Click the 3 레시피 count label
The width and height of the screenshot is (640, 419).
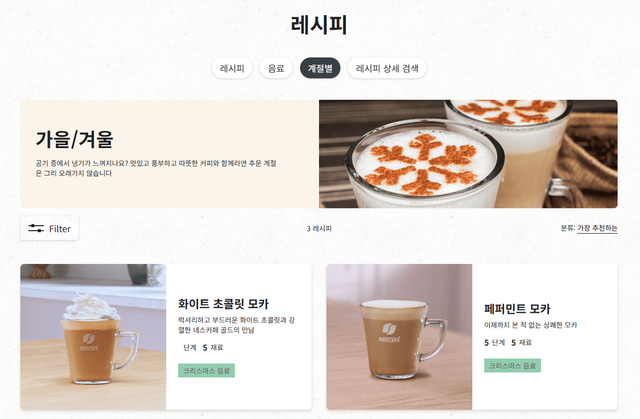click(319, 228)
